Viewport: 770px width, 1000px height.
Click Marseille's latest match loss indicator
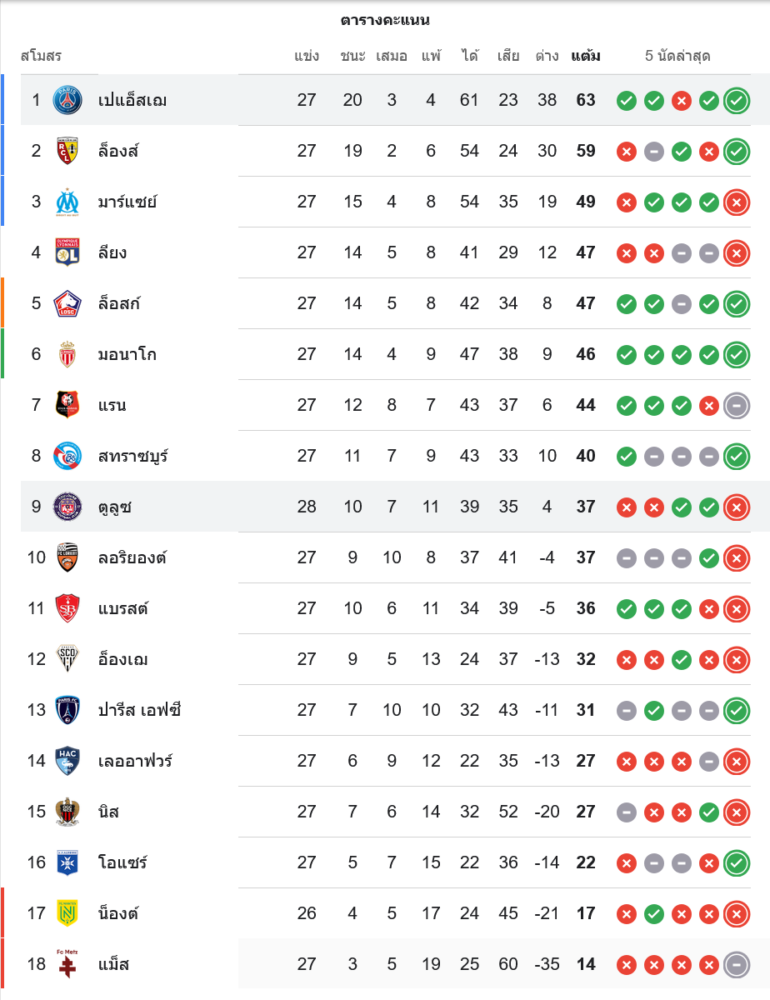(737, 202)
